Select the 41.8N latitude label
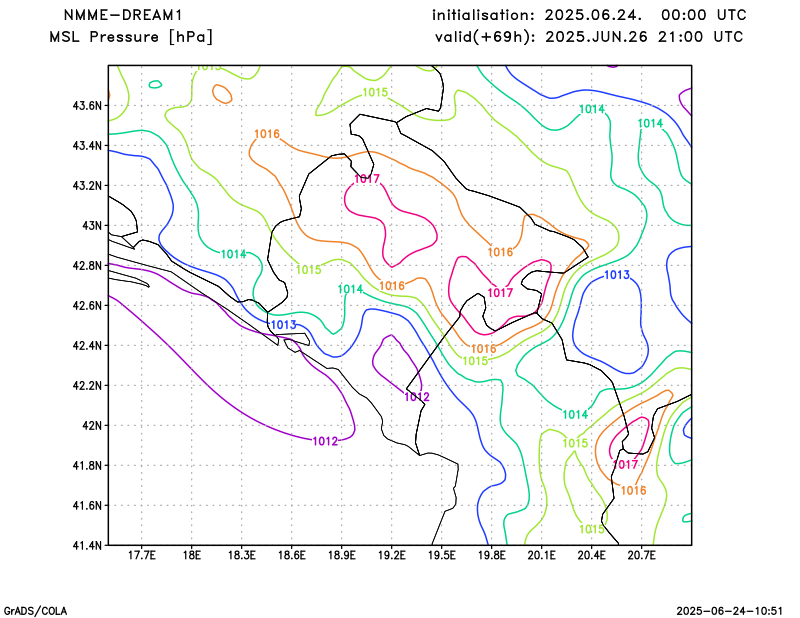 (x=88, y=465)
